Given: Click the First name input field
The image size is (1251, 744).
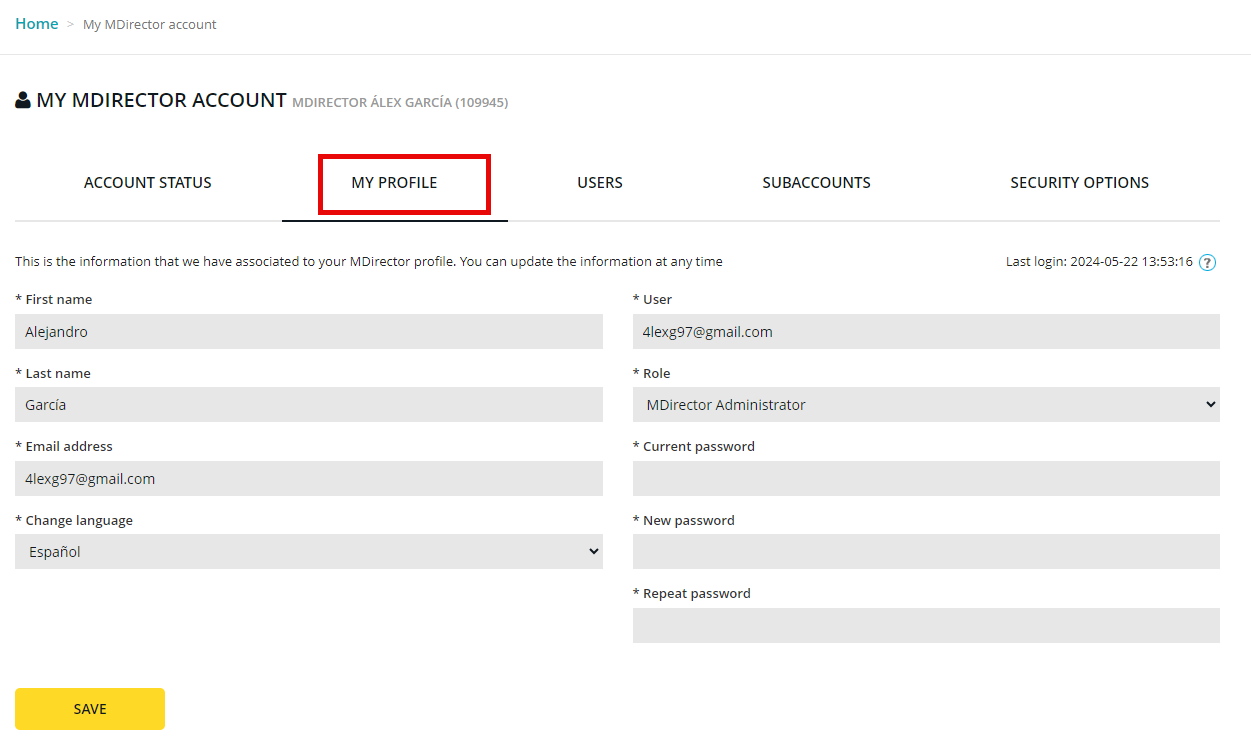Looking at the screenshot, I should (308, 332).
